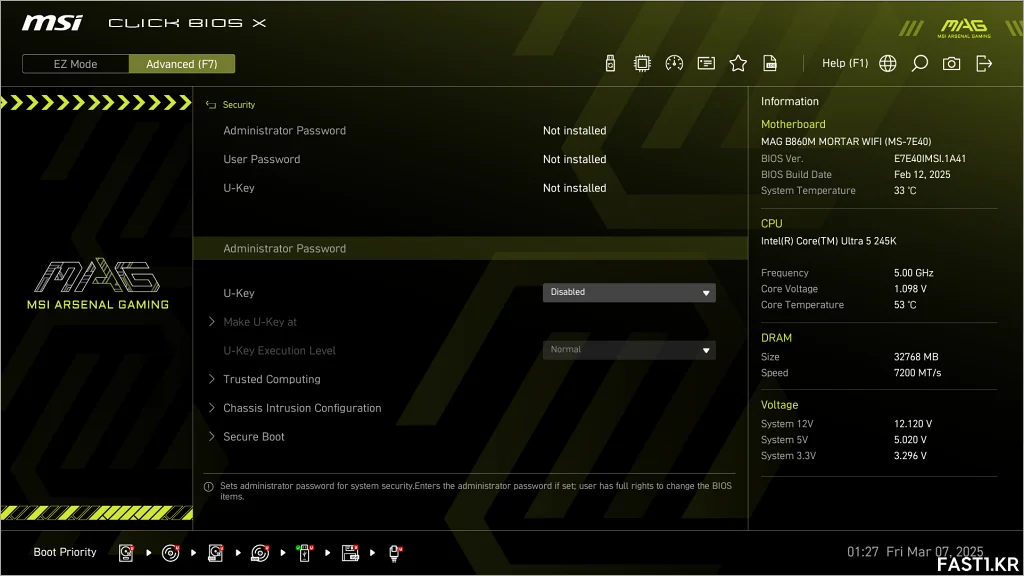Take a screenshot with the camera icon
The image size is (1024, 576).
[x=952, y=63]
